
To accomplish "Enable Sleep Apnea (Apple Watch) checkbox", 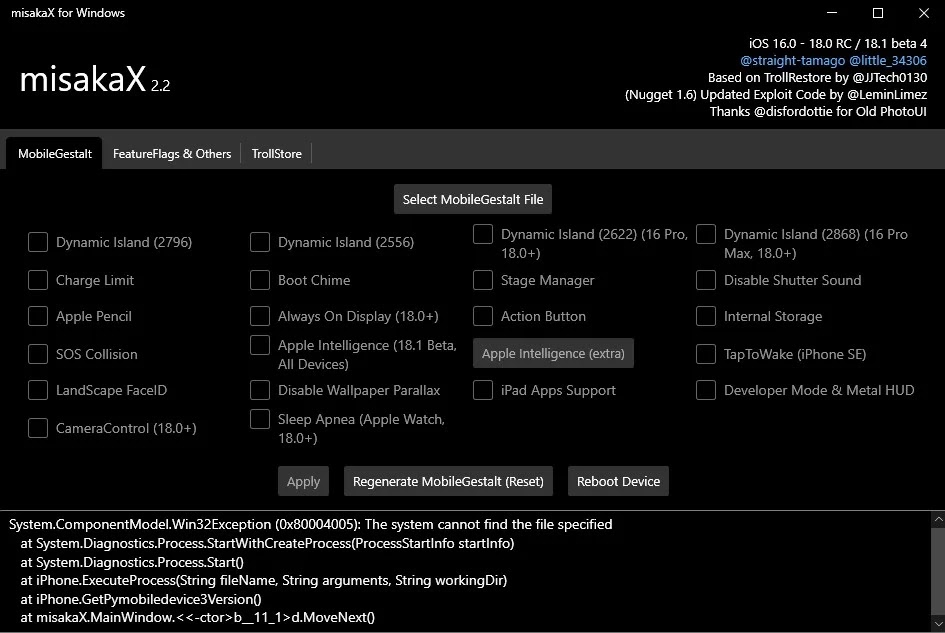I will pyautogui.click(x=260, y=420).
